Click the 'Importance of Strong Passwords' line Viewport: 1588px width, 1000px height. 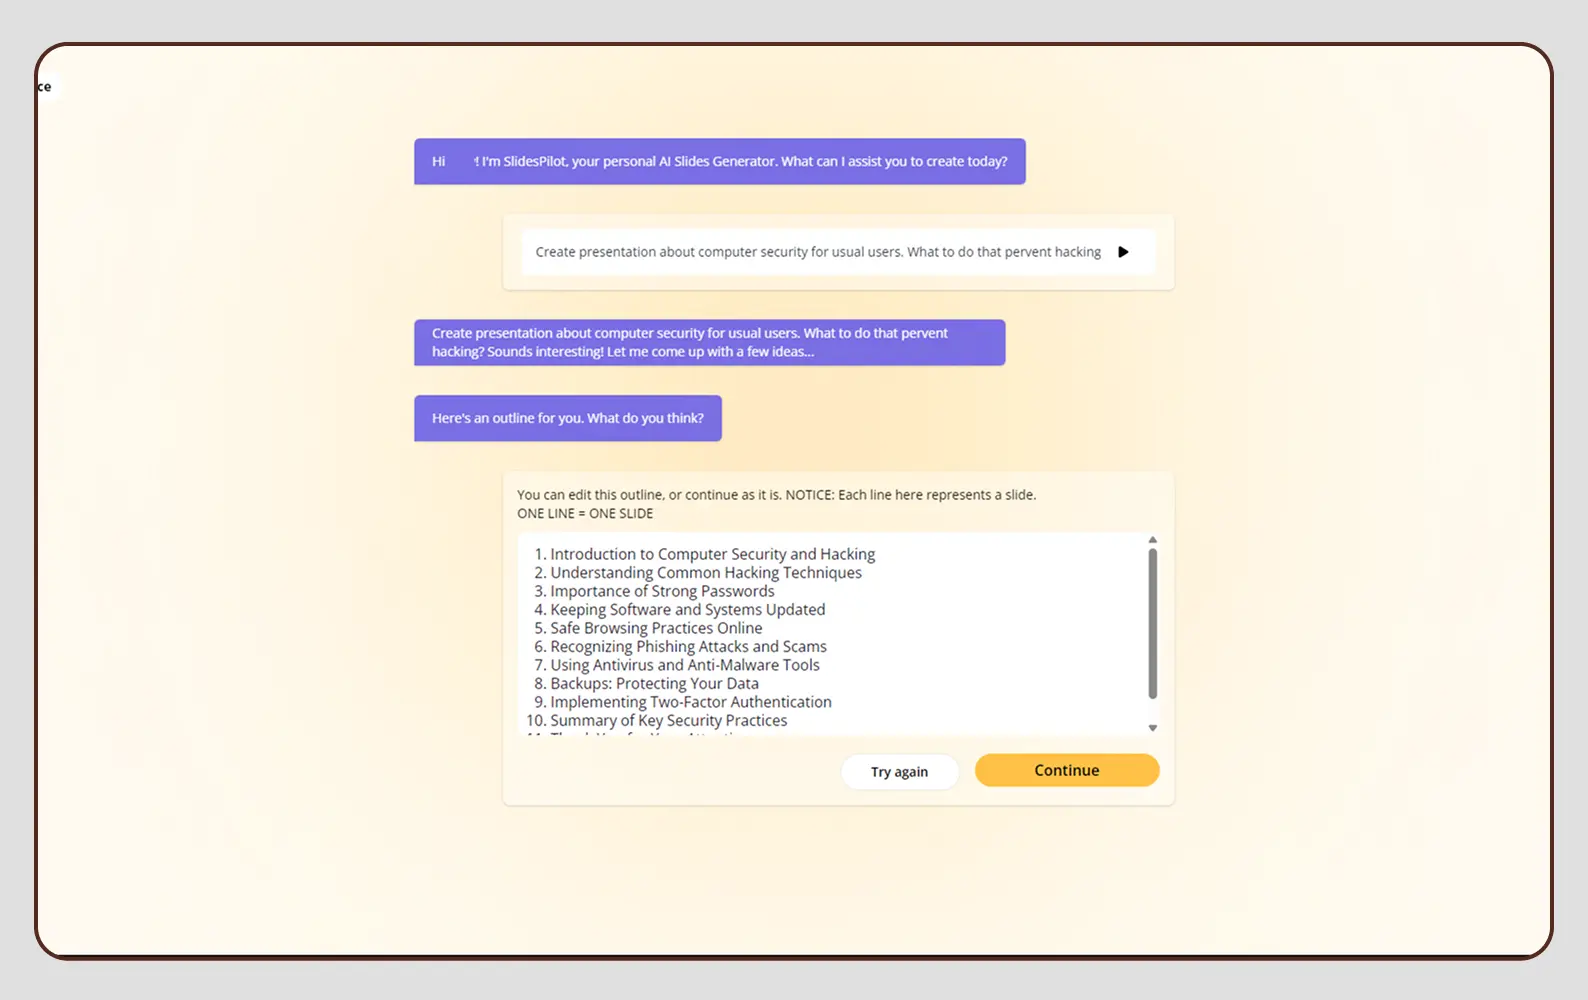tap(662, 591)
